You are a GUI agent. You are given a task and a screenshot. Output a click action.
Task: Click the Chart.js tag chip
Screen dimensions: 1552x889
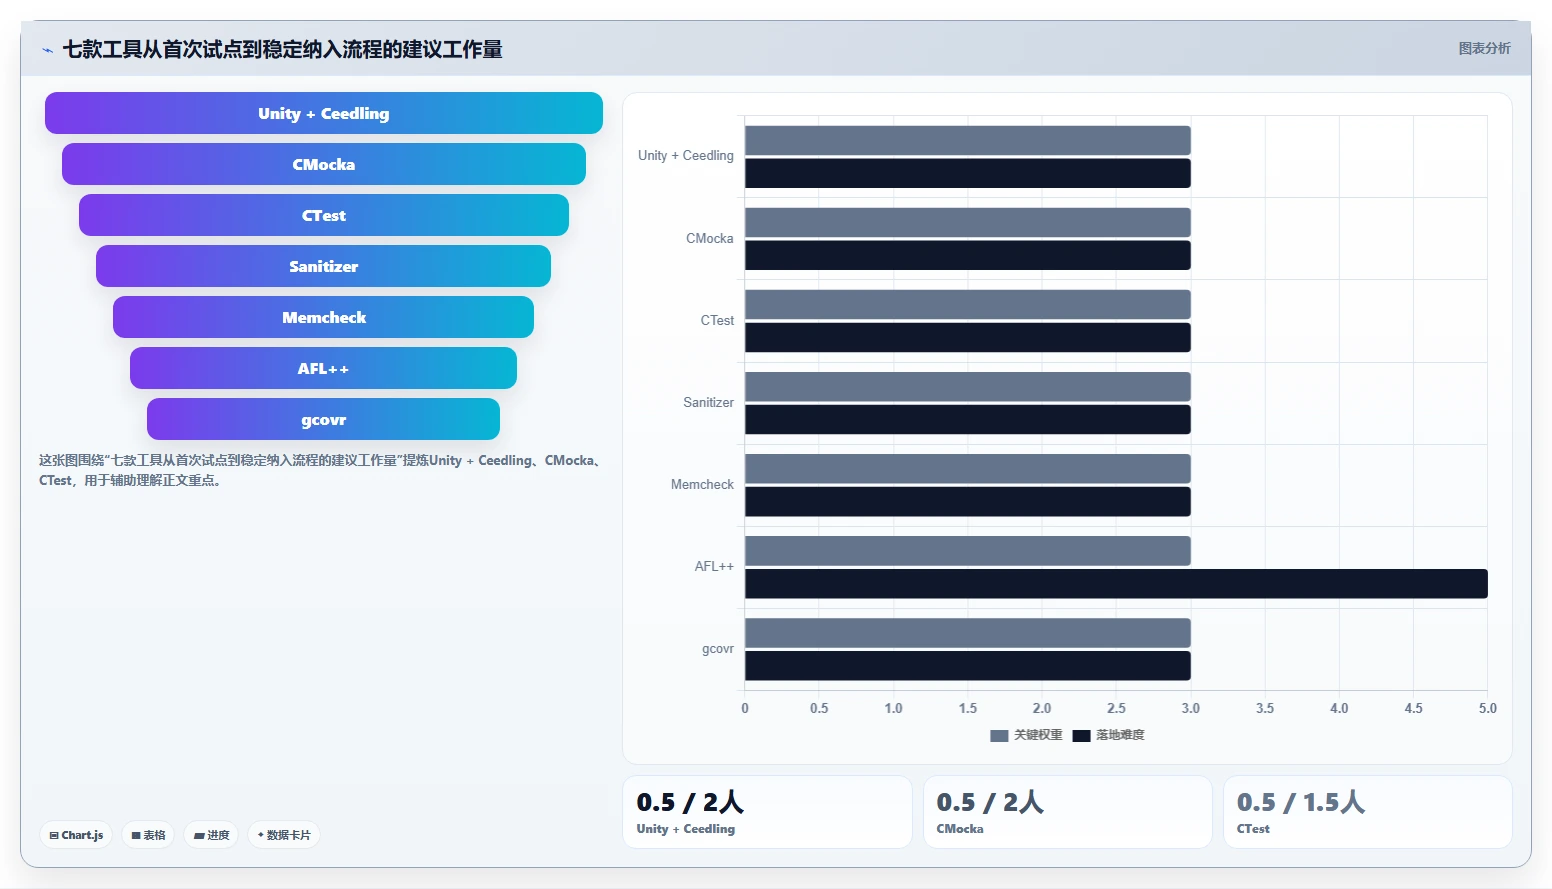(x=76, y=835)
